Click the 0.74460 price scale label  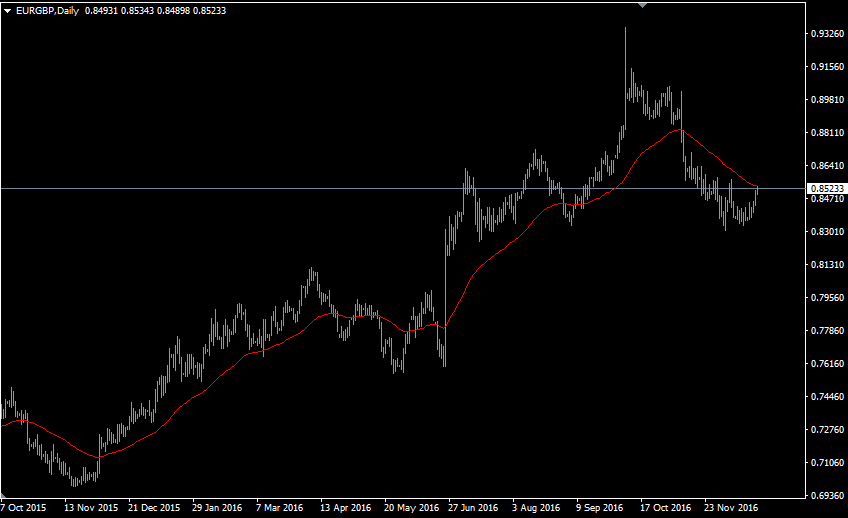point(827,396)
